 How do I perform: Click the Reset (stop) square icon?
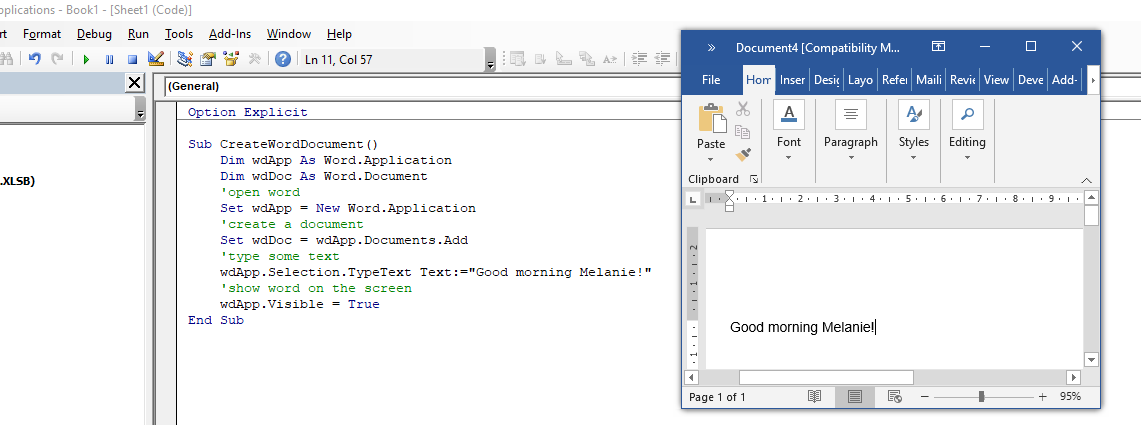pyautogui.click(x=131, y=59)
